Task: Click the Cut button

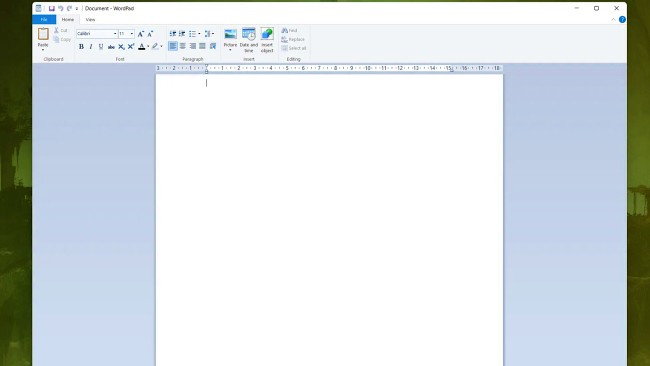Action: 61,31
